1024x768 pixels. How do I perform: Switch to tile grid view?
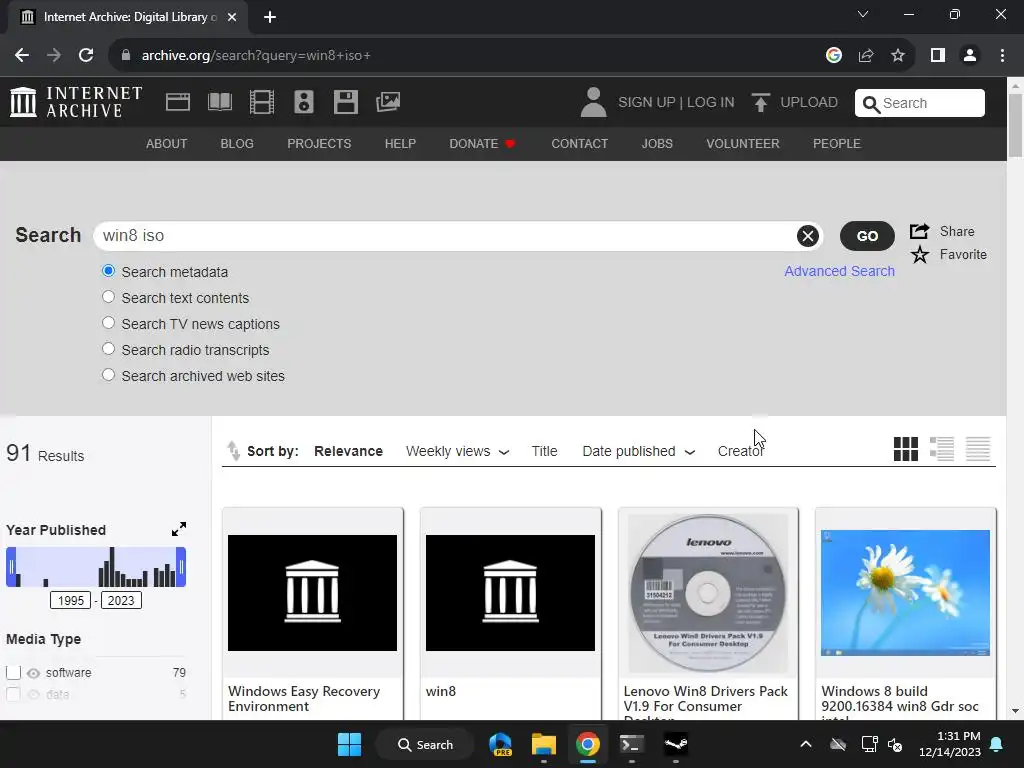[x=906, y=449]
